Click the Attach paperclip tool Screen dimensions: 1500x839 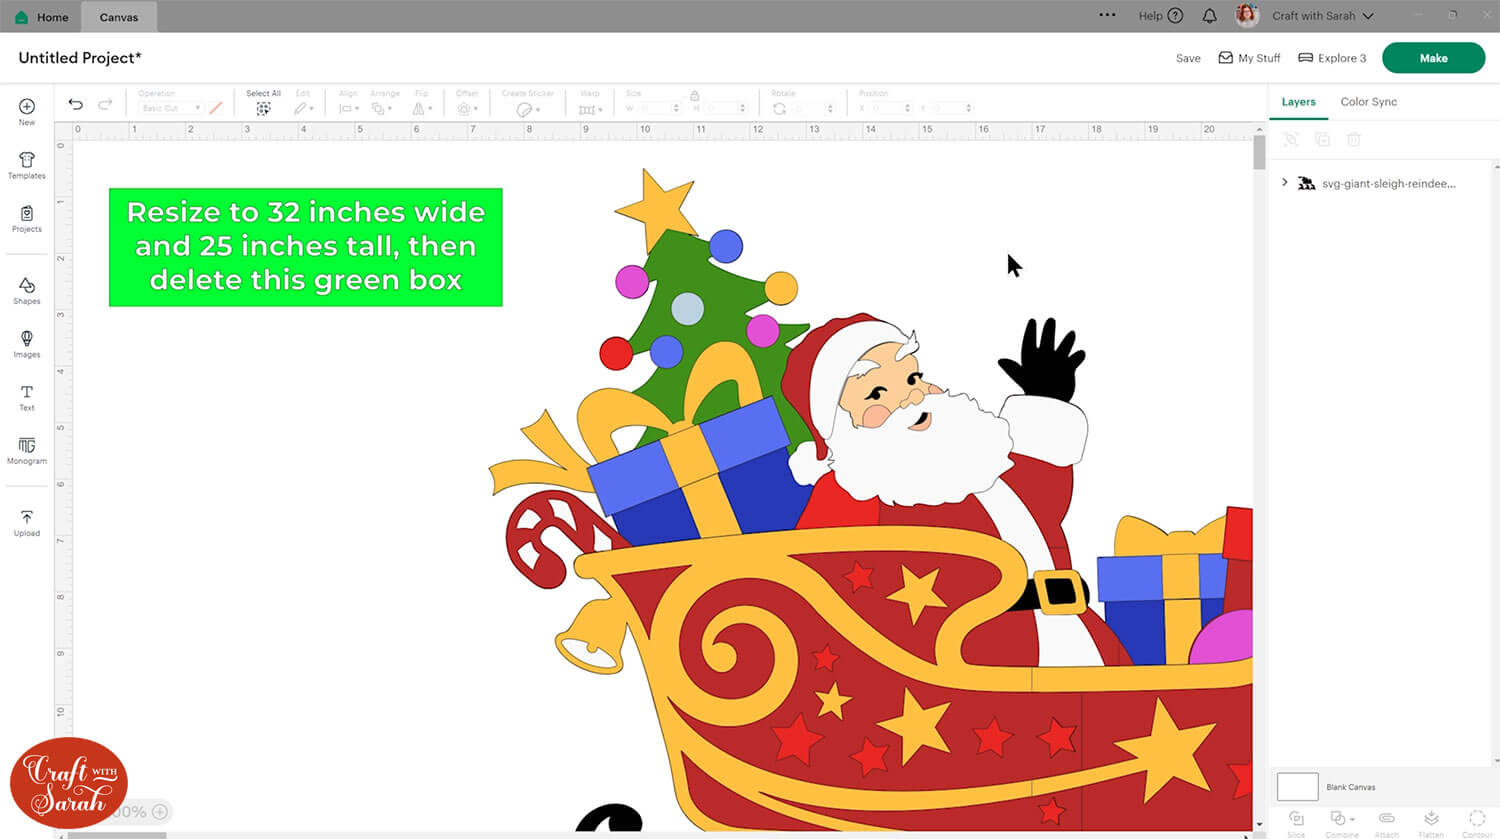pyautogui.click(x=1386, y=823)
